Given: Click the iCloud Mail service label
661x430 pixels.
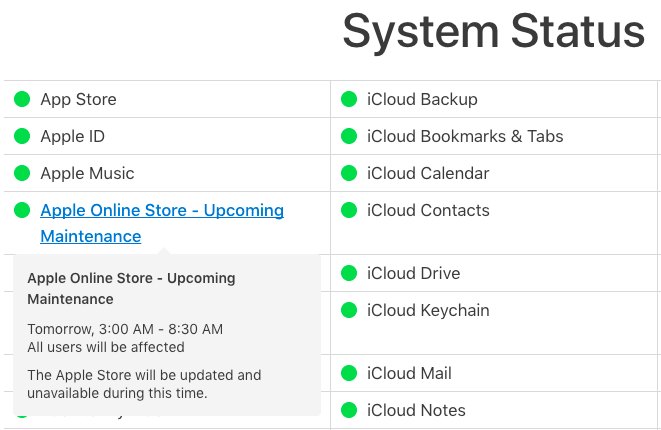Looking at the screenshot, I should point(409,373).
